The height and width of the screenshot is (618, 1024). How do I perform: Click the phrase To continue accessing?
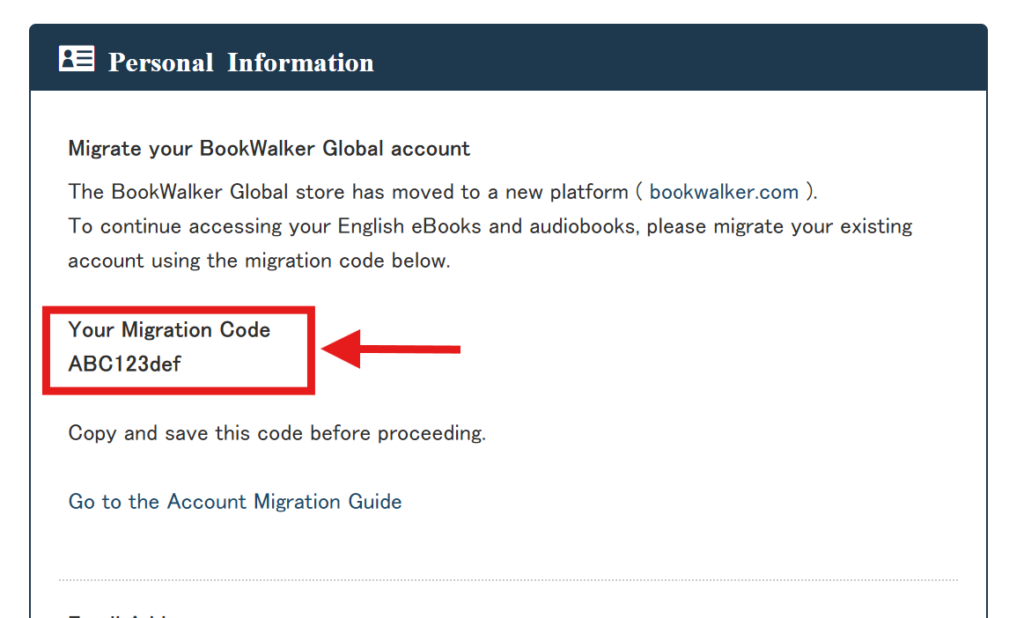[x=161, y=226]
